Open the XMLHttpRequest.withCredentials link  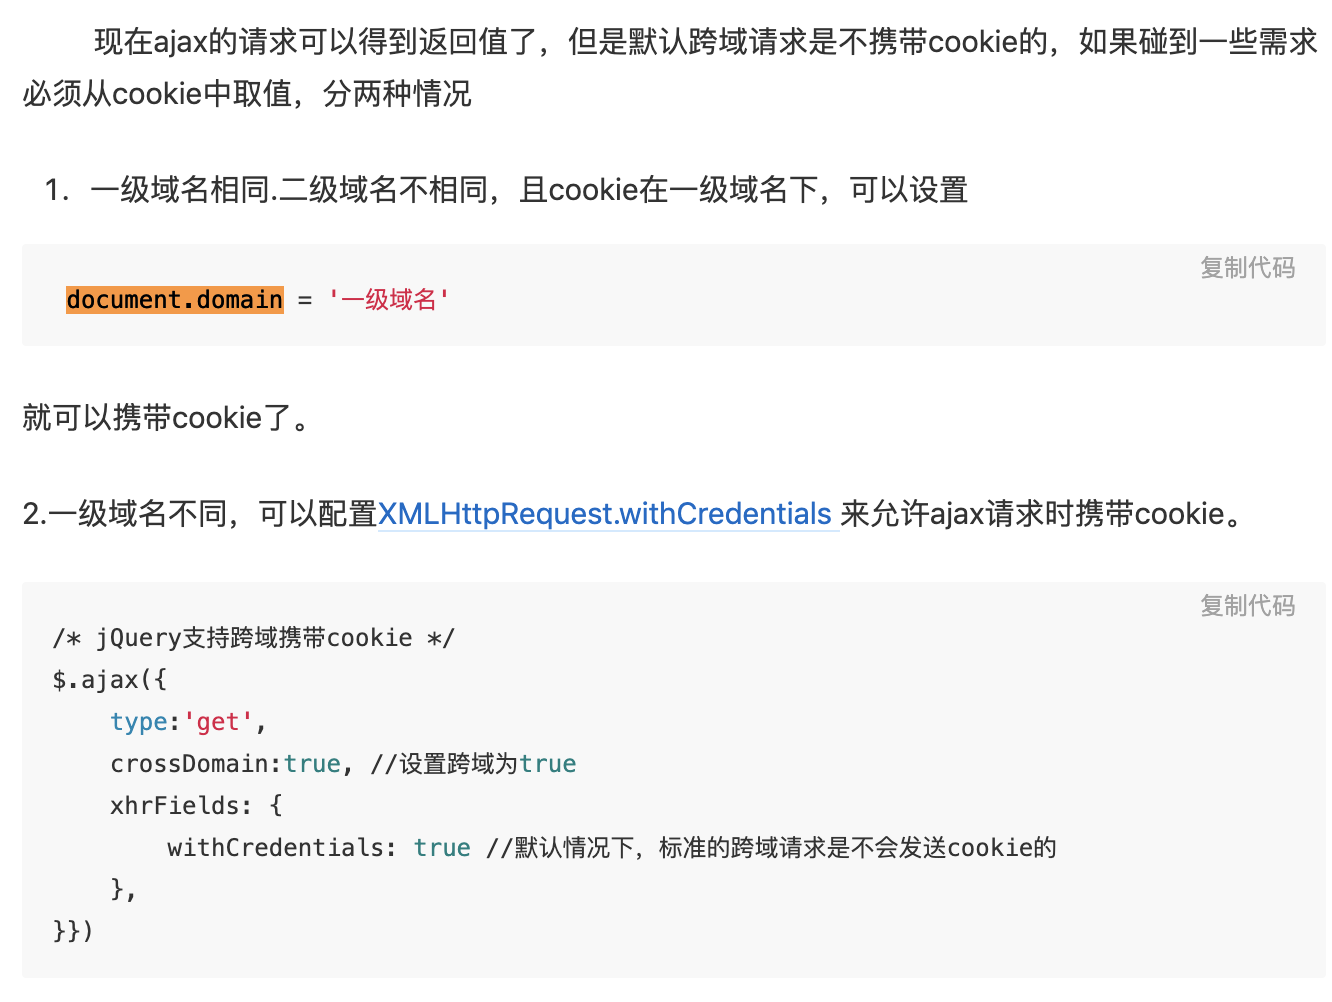(x=605, y=514)
